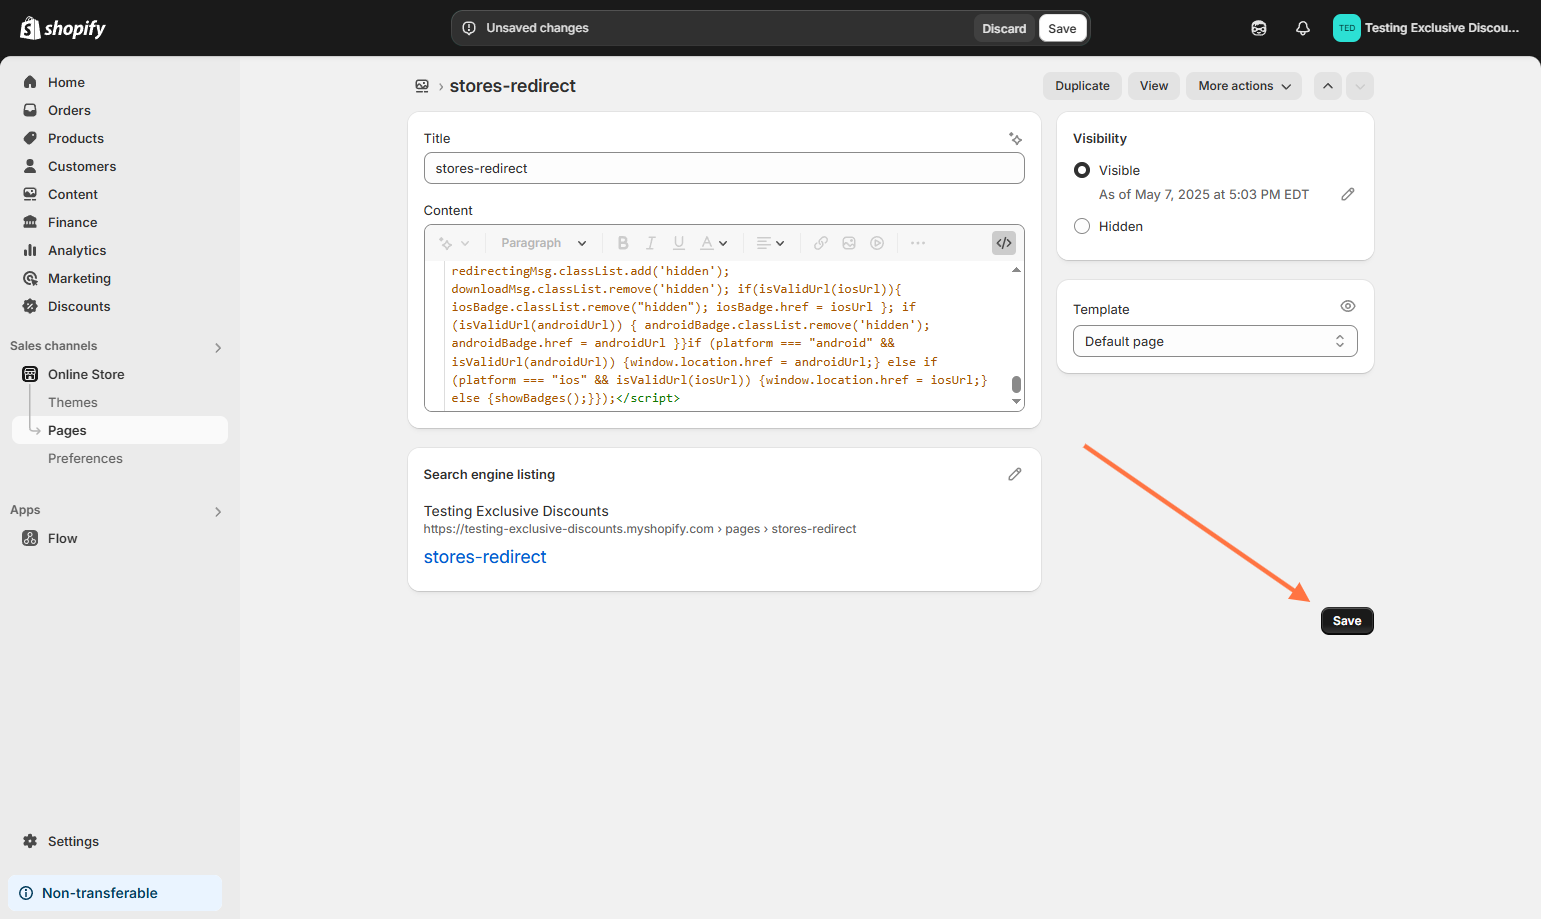Go to the previous page with up arrow

coord(1328,86)
